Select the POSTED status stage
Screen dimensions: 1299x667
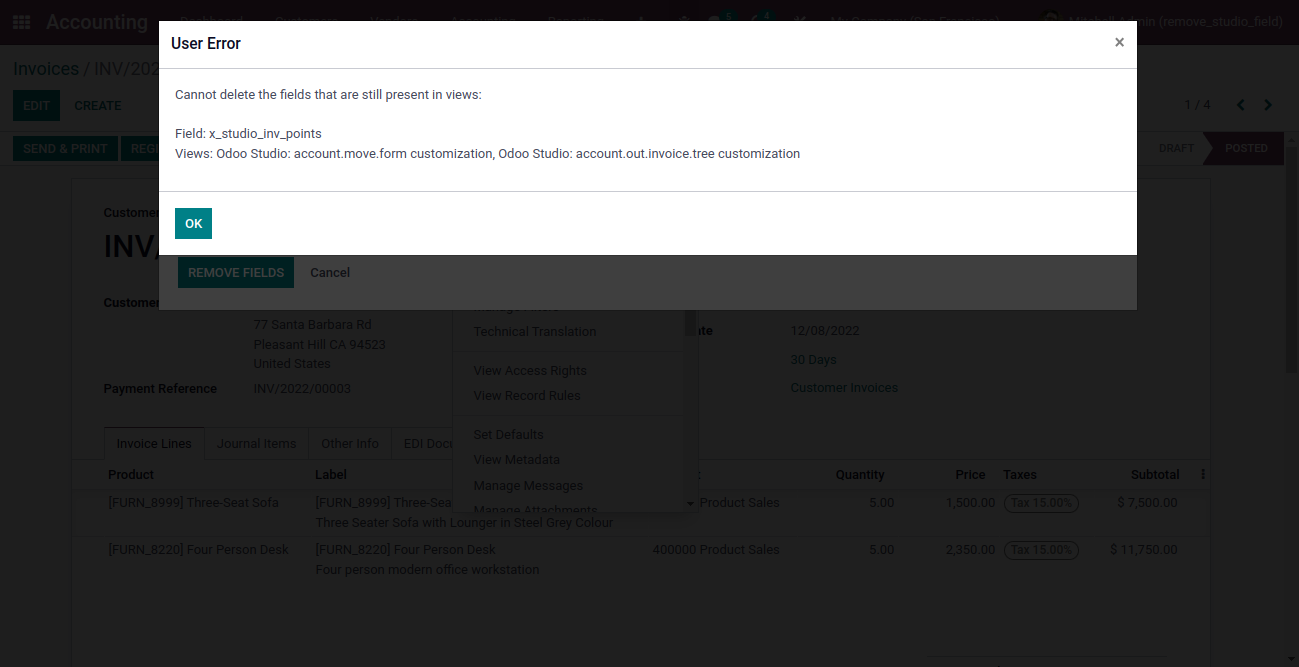click(1246, 148)
